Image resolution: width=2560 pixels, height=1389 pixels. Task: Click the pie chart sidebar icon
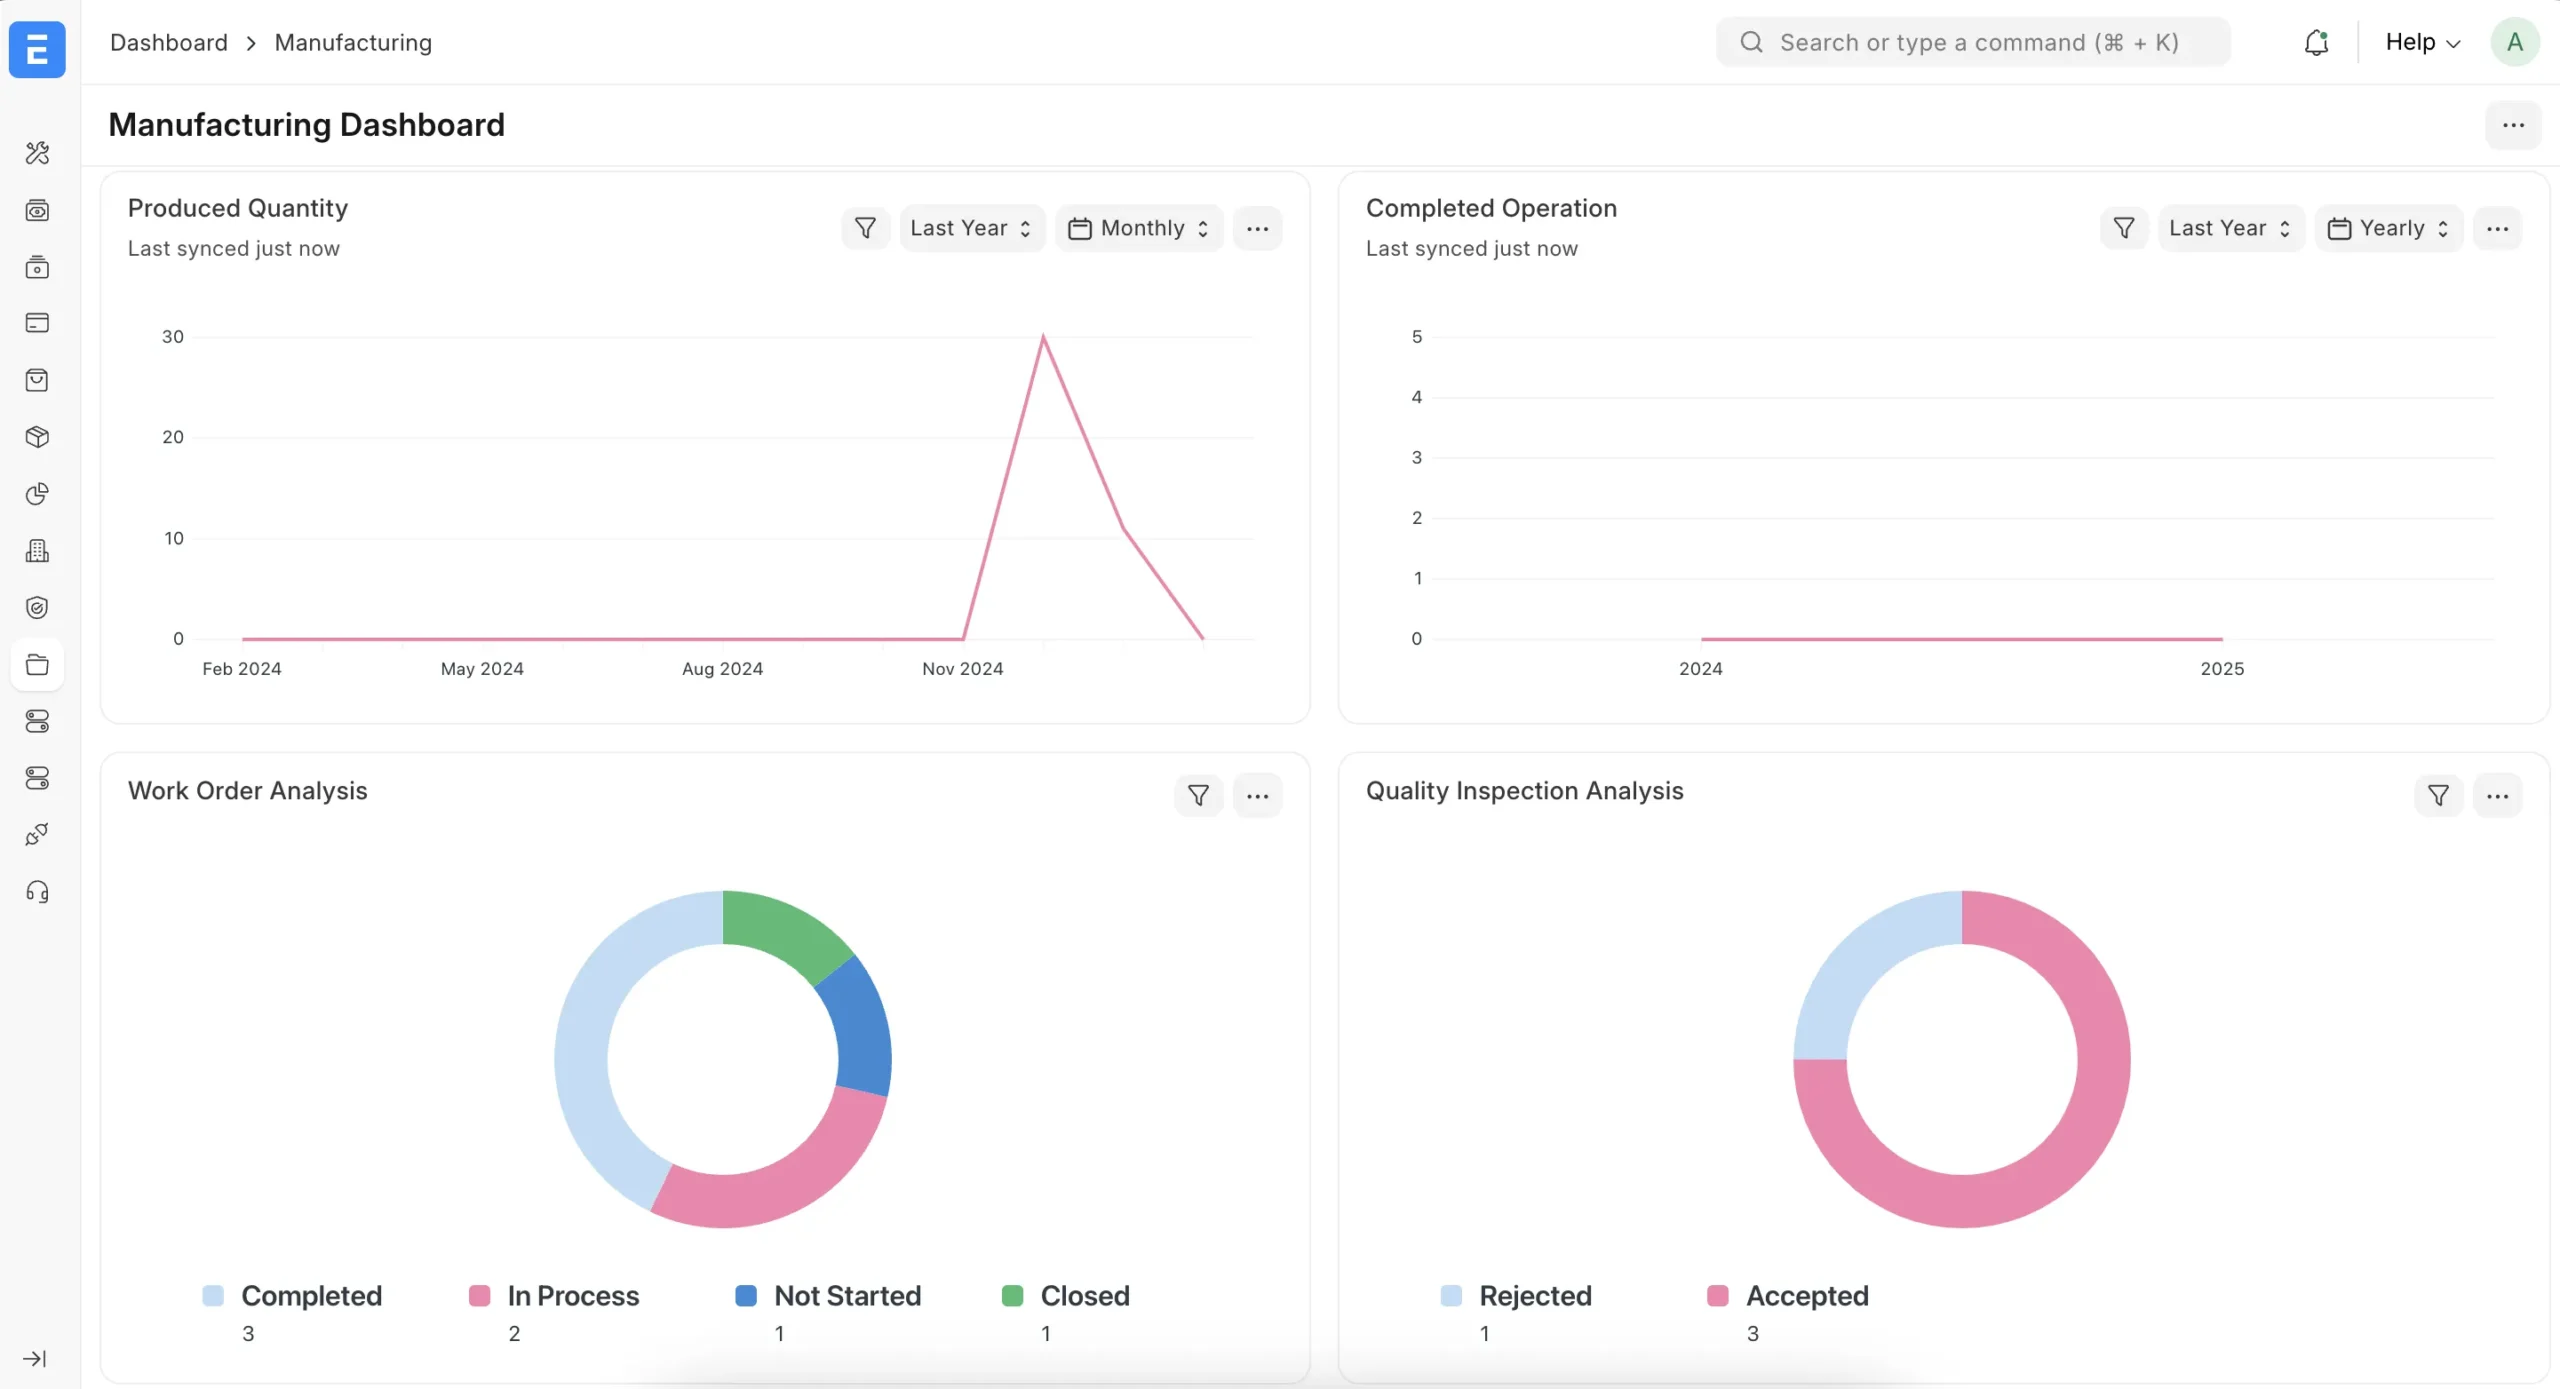point(37,494)
